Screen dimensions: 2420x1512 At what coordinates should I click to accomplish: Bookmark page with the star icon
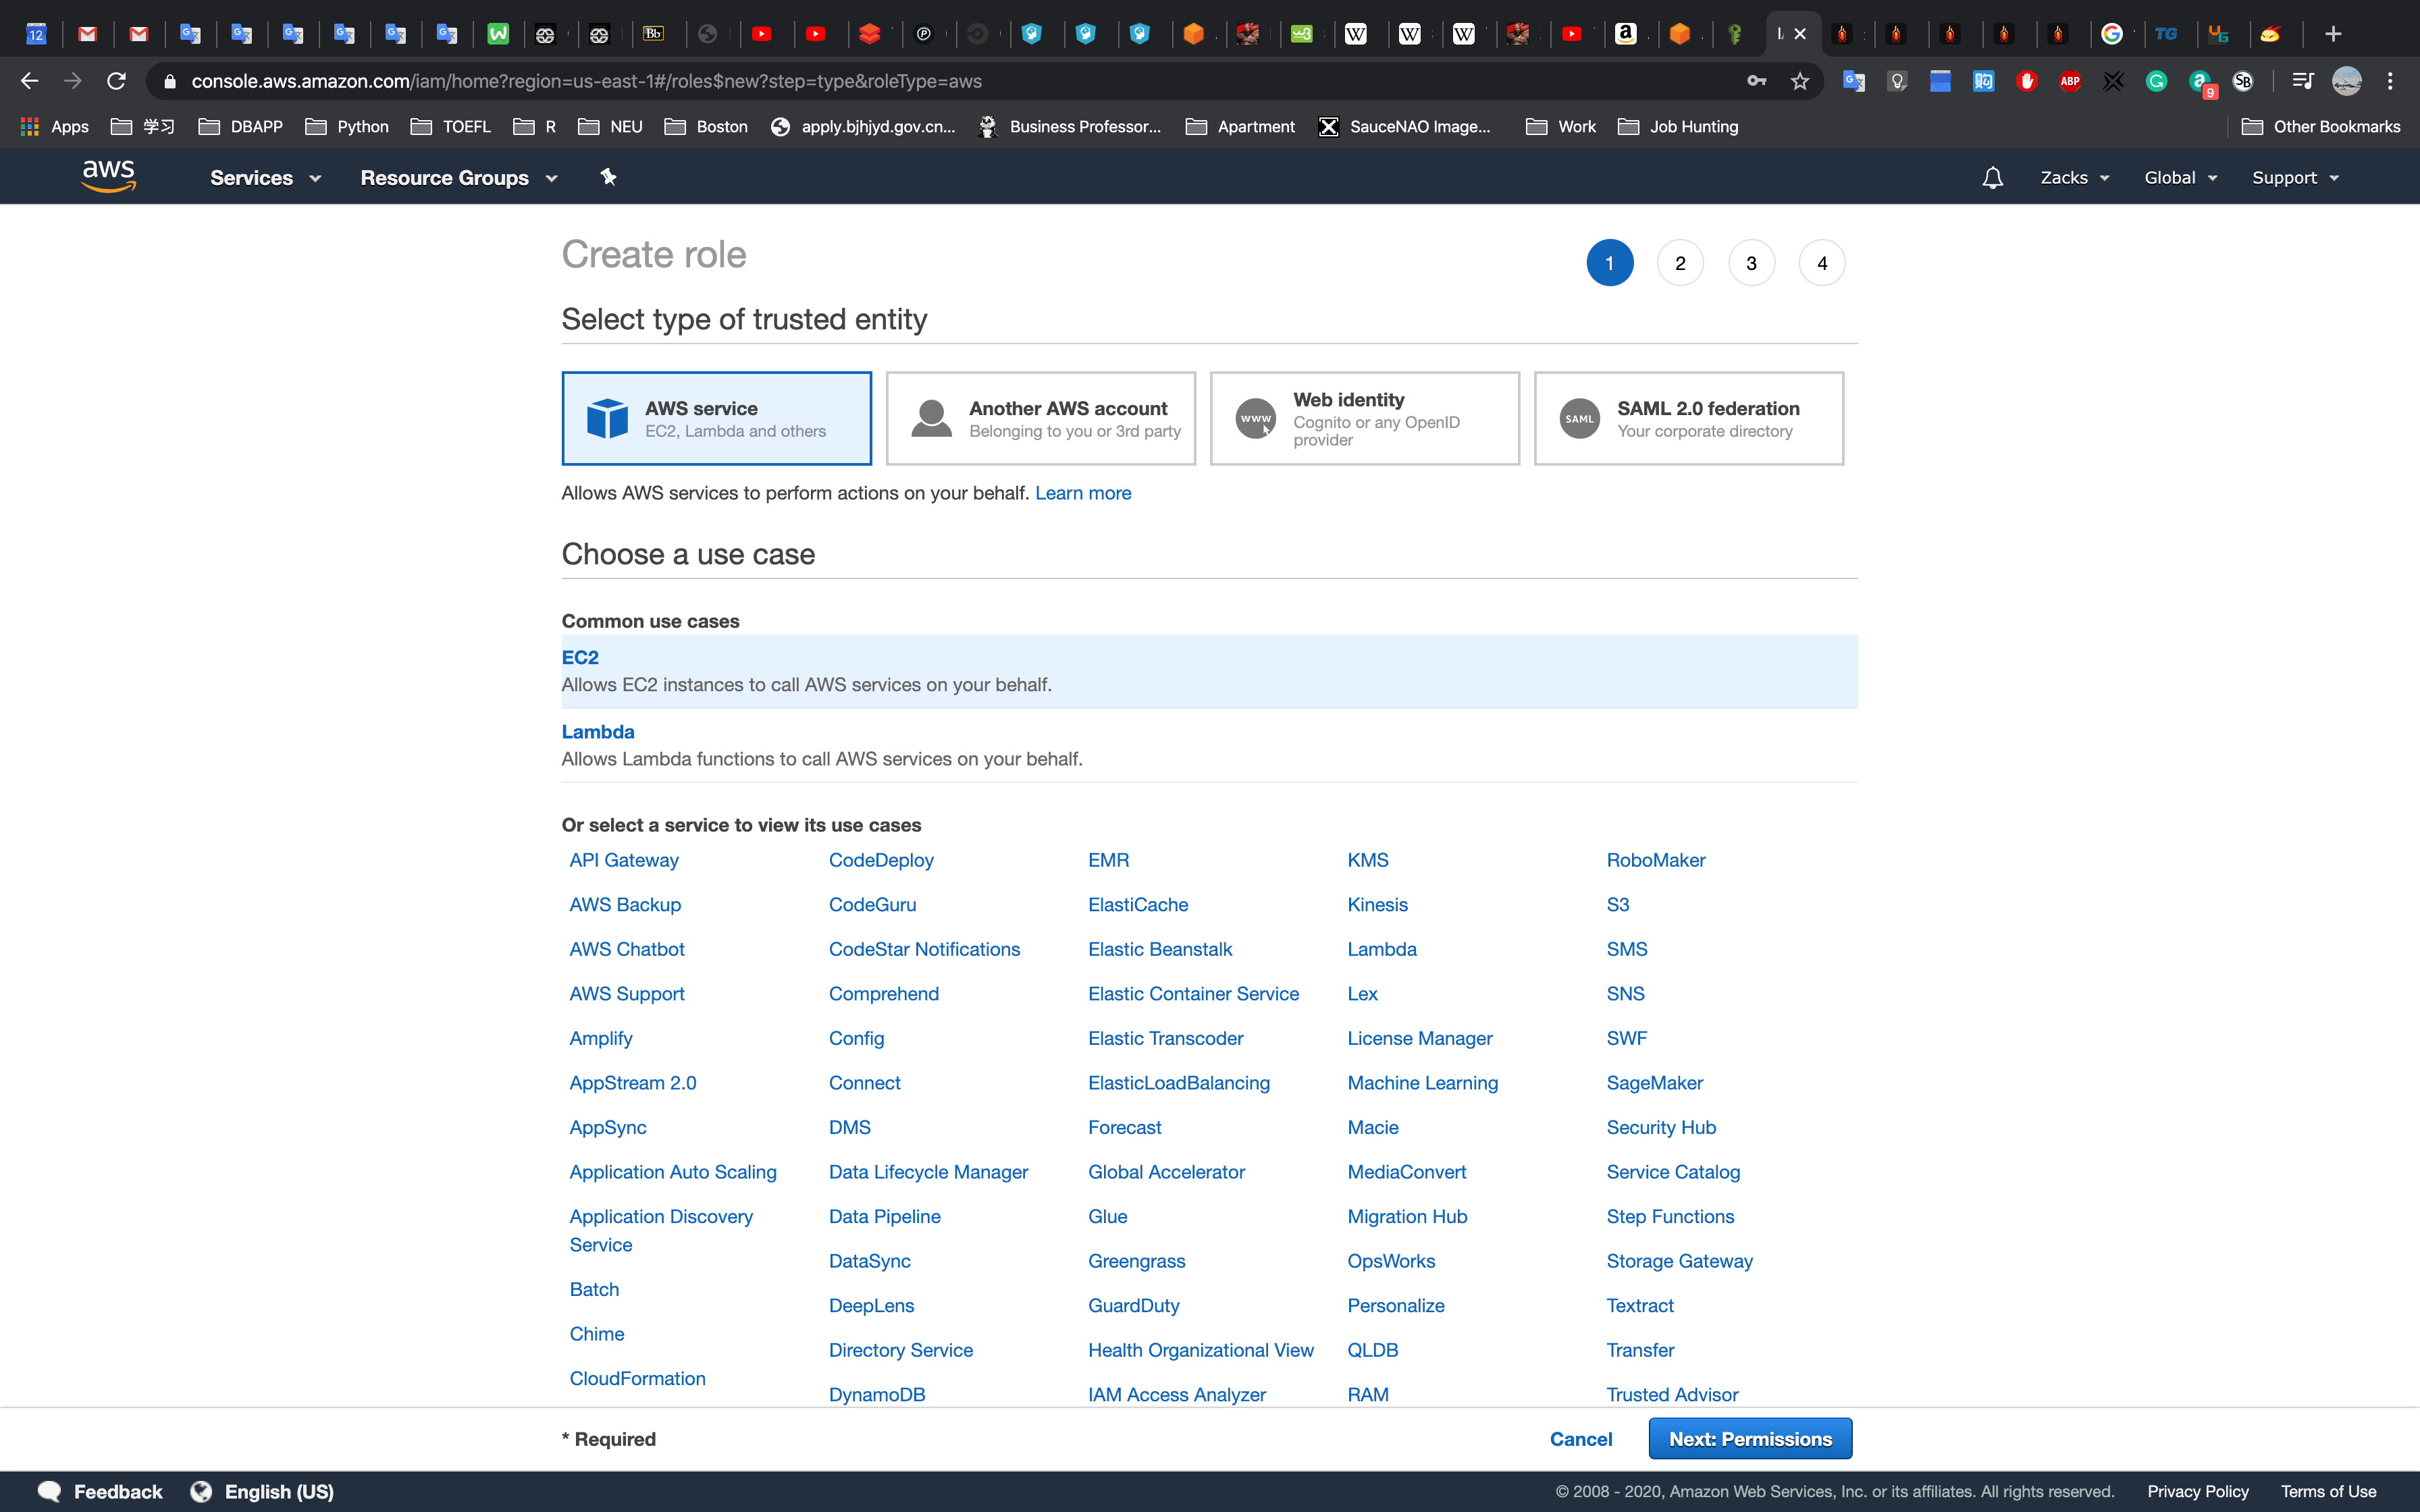[x=1800, y=81]
